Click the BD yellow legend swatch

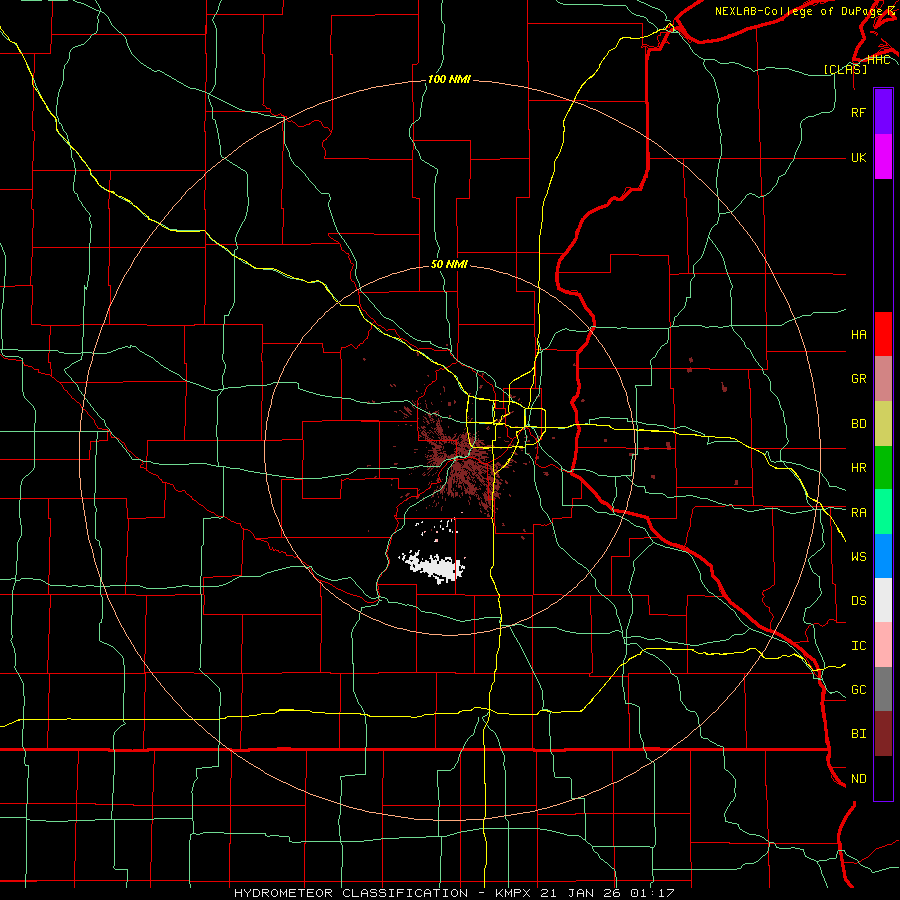883,423
